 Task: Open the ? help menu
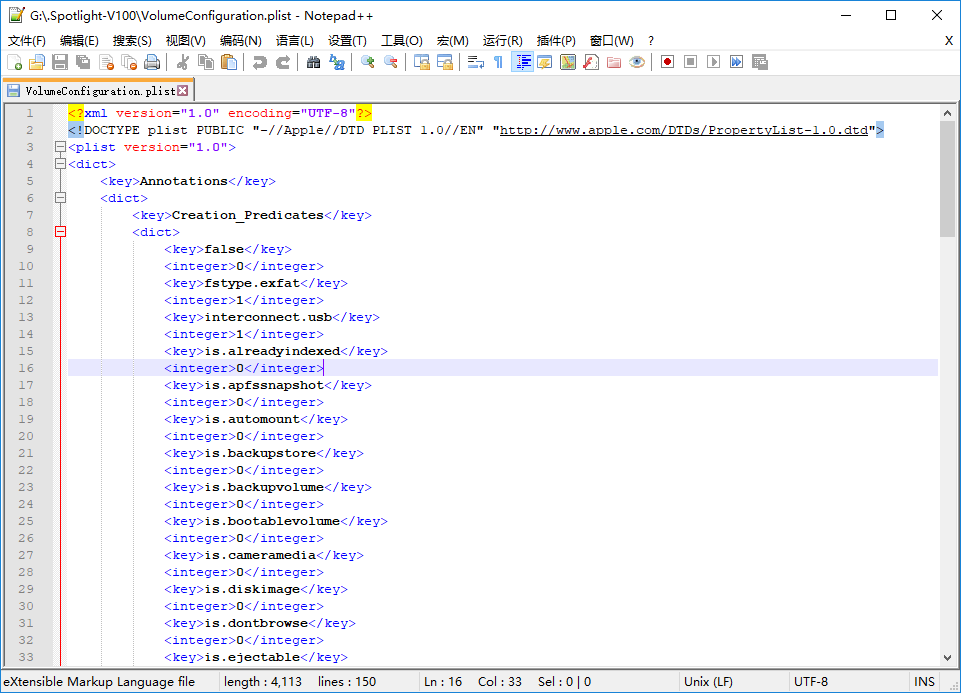[x=651, y=40]
